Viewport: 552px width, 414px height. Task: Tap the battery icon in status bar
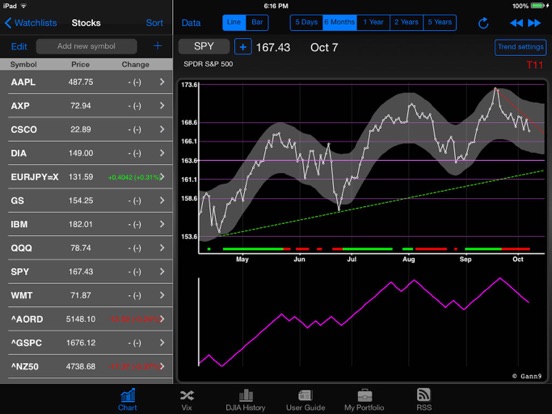[x=538, y=6]
